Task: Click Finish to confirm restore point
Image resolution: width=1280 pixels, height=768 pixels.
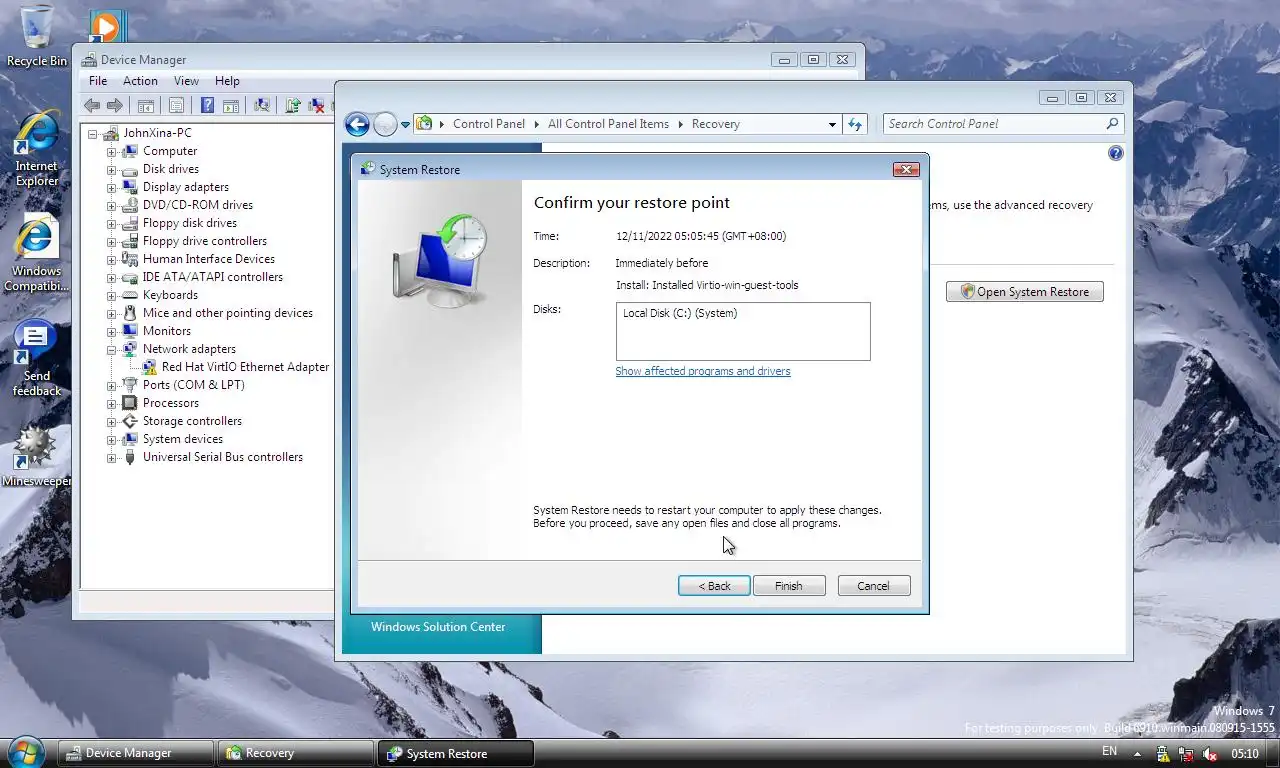Action: 789,586
